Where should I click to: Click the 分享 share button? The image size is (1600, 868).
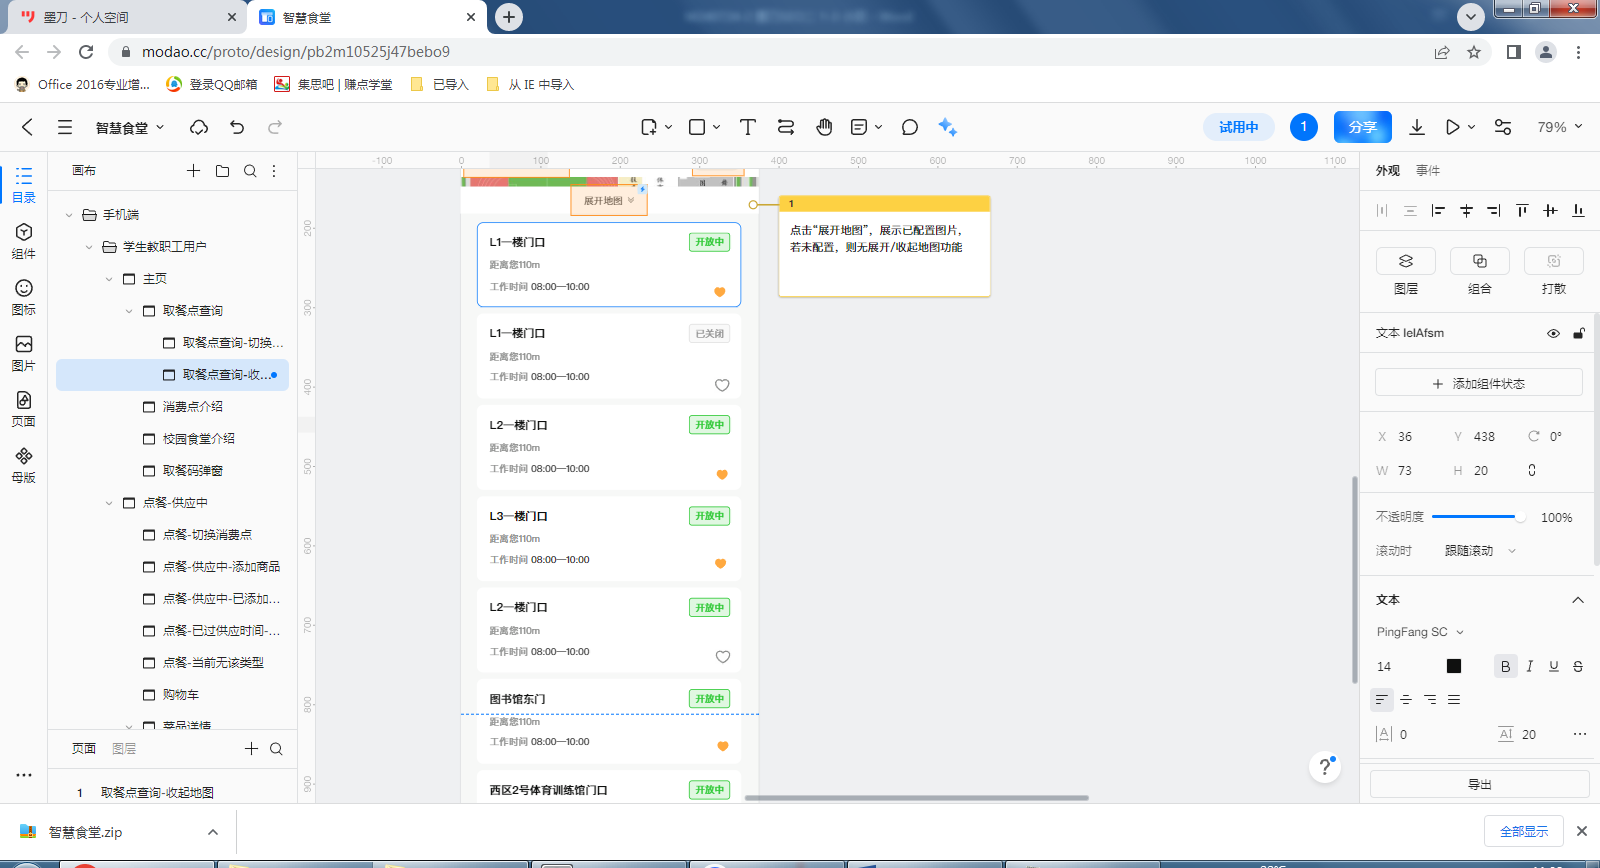(1363, 127)
